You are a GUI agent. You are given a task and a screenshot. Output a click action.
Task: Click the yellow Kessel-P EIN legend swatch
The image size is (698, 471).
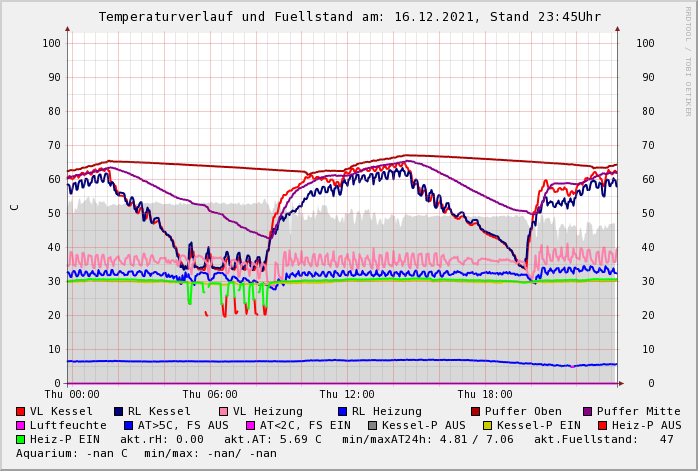(x=487, y=425)
